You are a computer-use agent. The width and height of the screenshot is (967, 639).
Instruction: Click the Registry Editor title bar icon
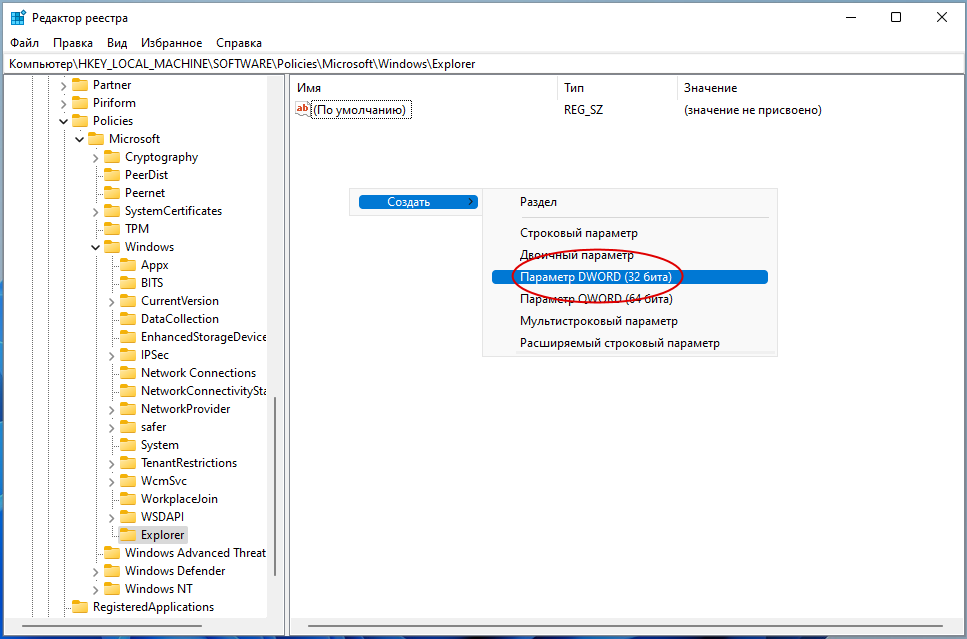click(18, 18)
